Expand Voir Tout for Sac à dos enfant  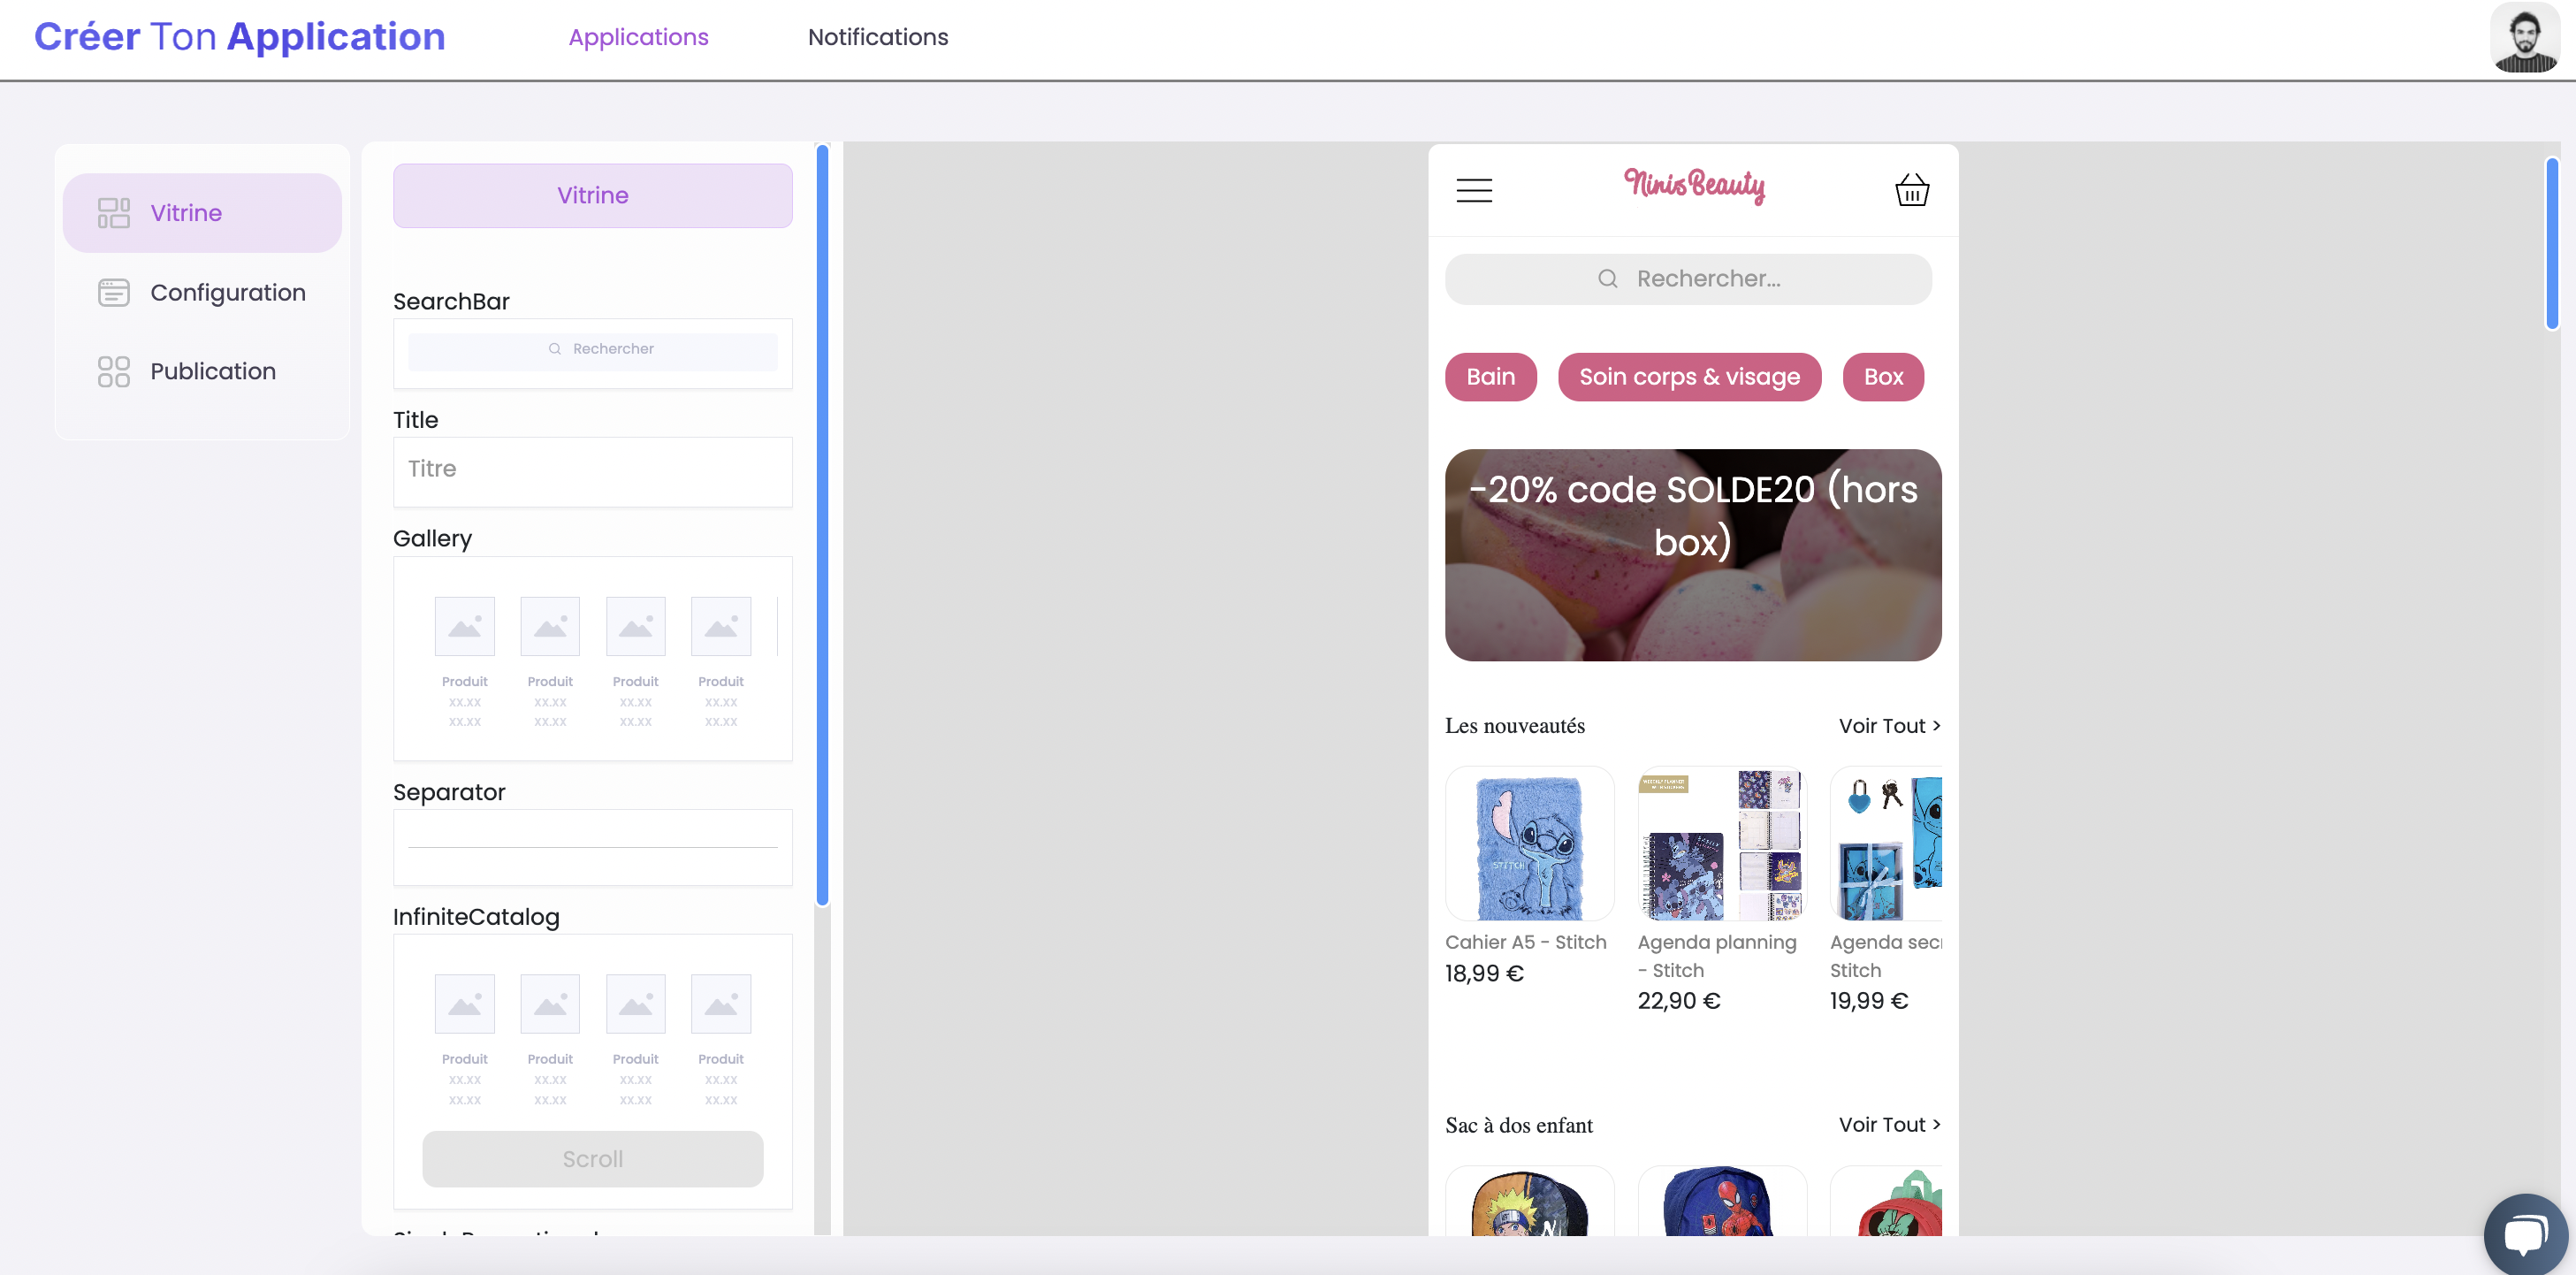tap(1889, 1124)
